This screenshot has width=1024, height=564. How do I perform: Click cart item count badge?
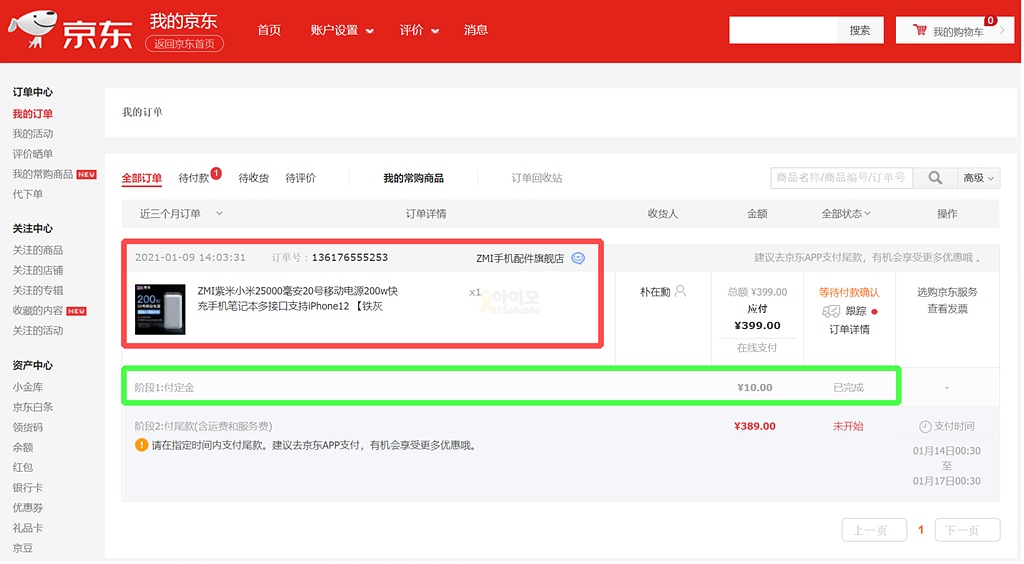pyautogui.click(x=991, y=21)
